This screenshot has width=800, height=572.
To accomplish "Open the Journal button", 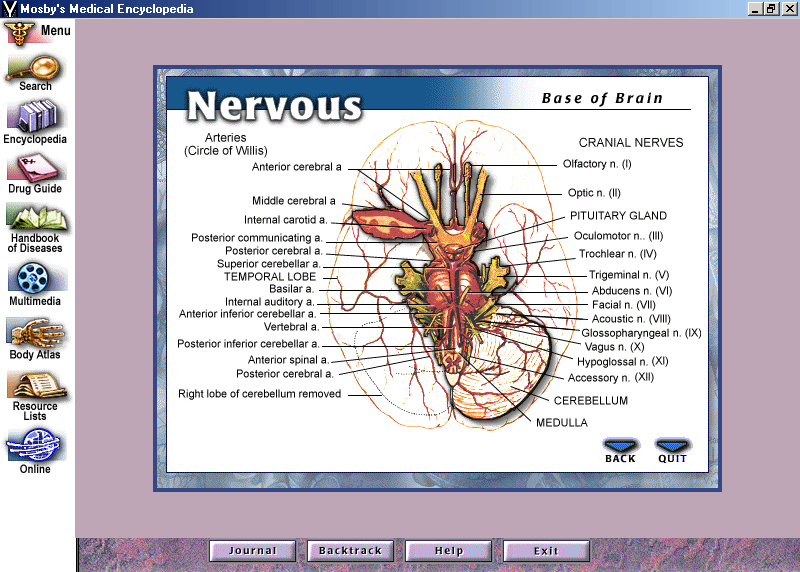I will [x=253, y=551].
